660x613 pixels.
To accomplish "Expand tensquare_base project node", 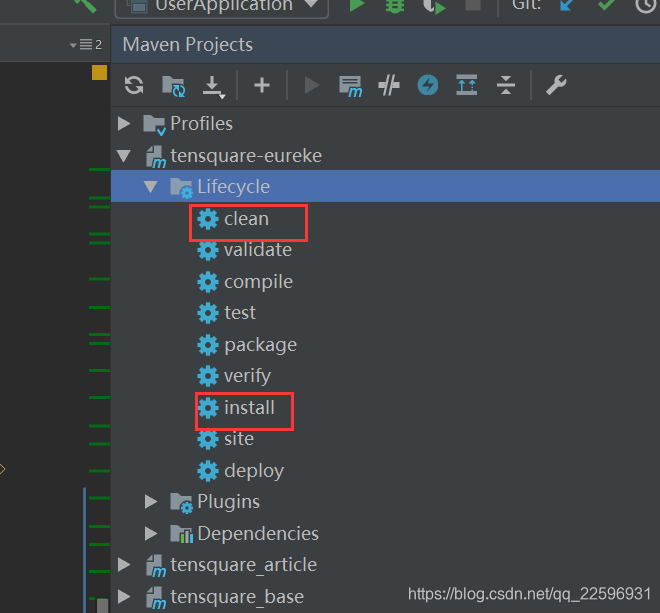I will 124,597.
